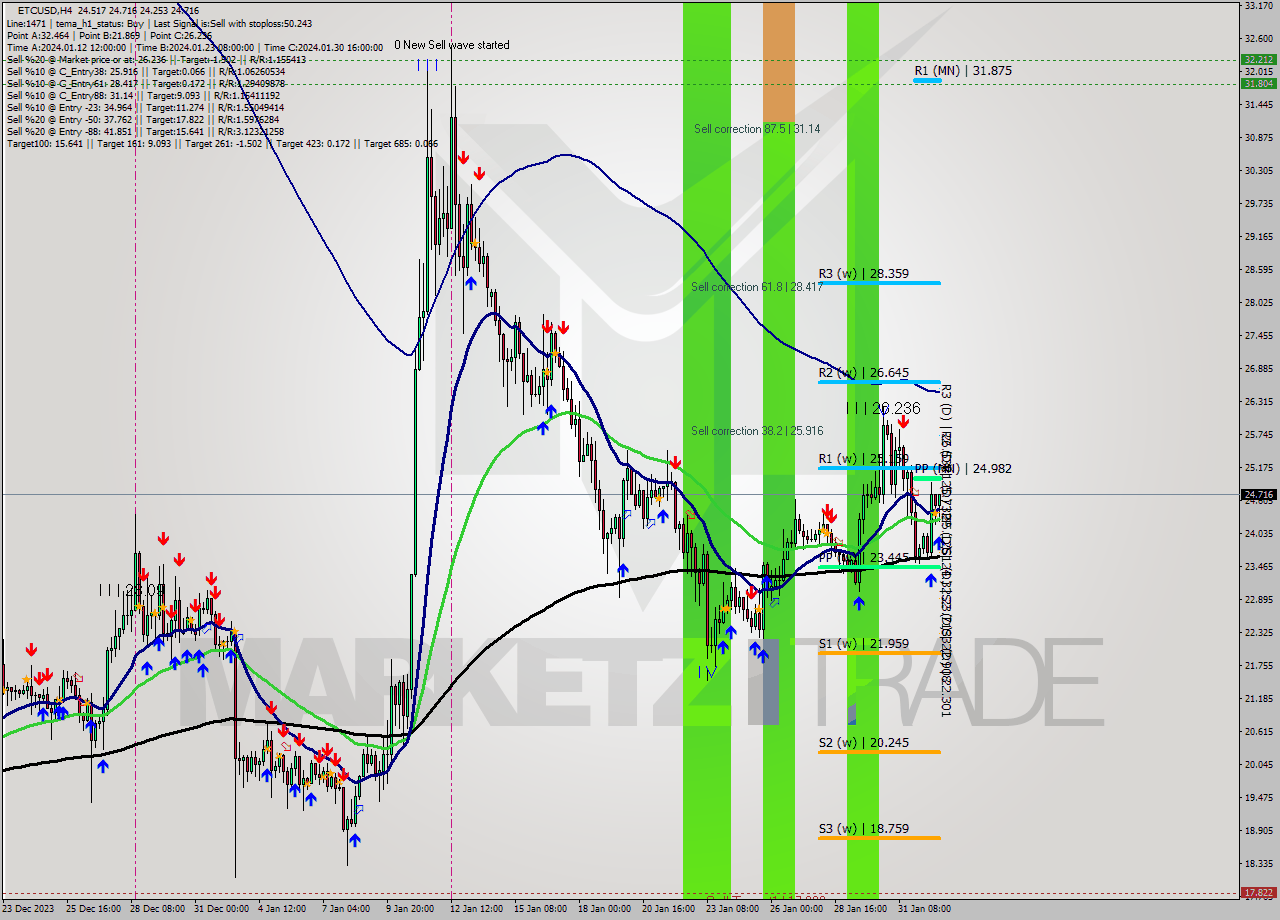Image resolution: width=1280 pixels, height=920 pixels.
Task: Select the '0 New Sell wave started' label
Action: point(451,45)
